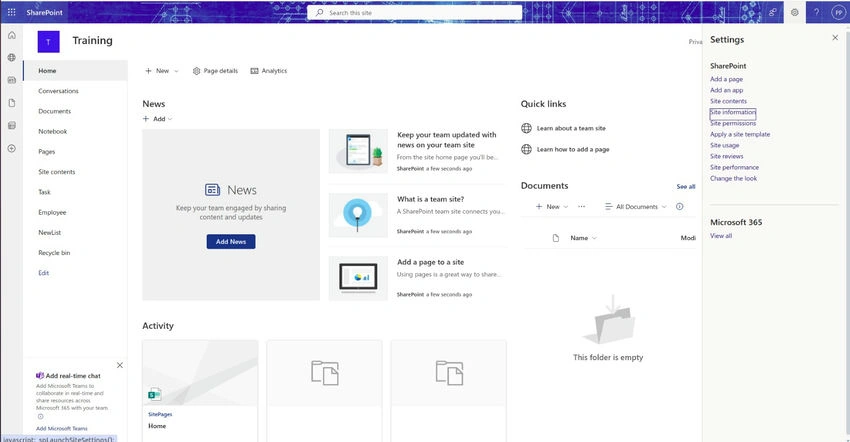Open Site usage in Settings

tap(725, 145)
